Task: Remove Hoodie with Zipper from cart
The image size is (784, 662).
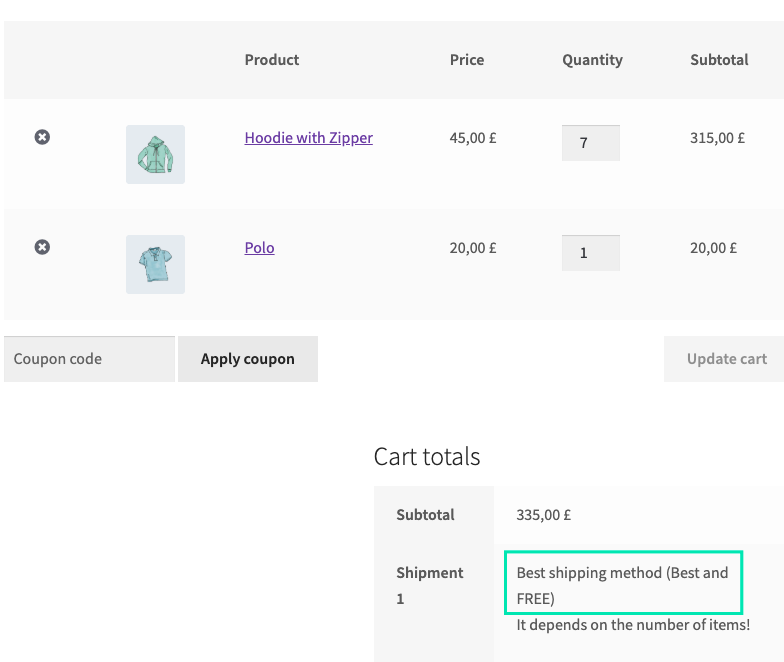Action: click(x=42, y=137)
